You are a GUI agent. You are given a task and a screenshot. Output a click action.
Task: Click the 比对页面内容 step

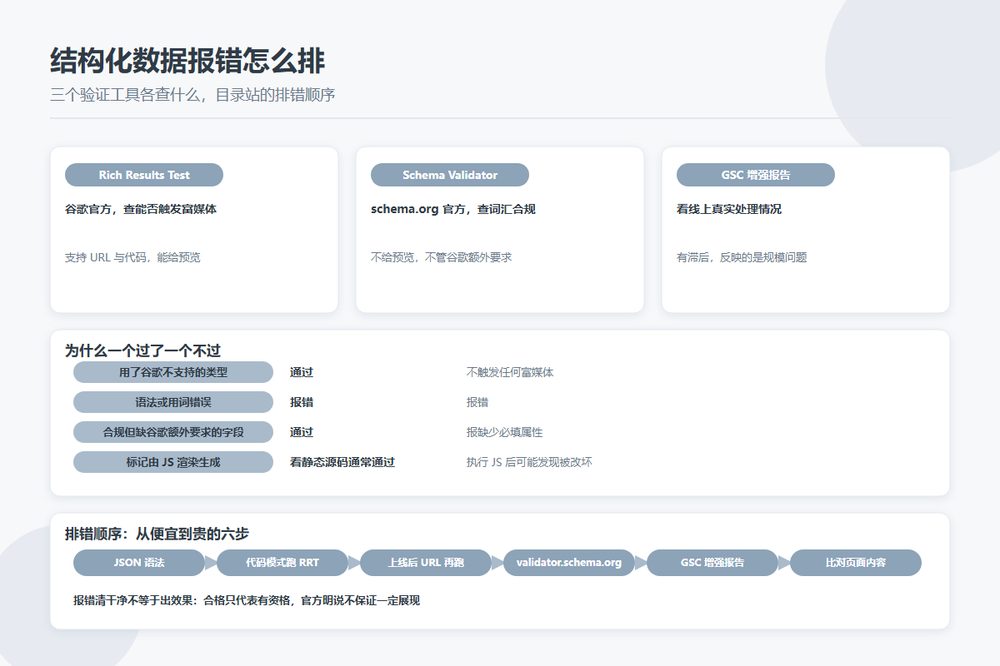click(856, 563)
